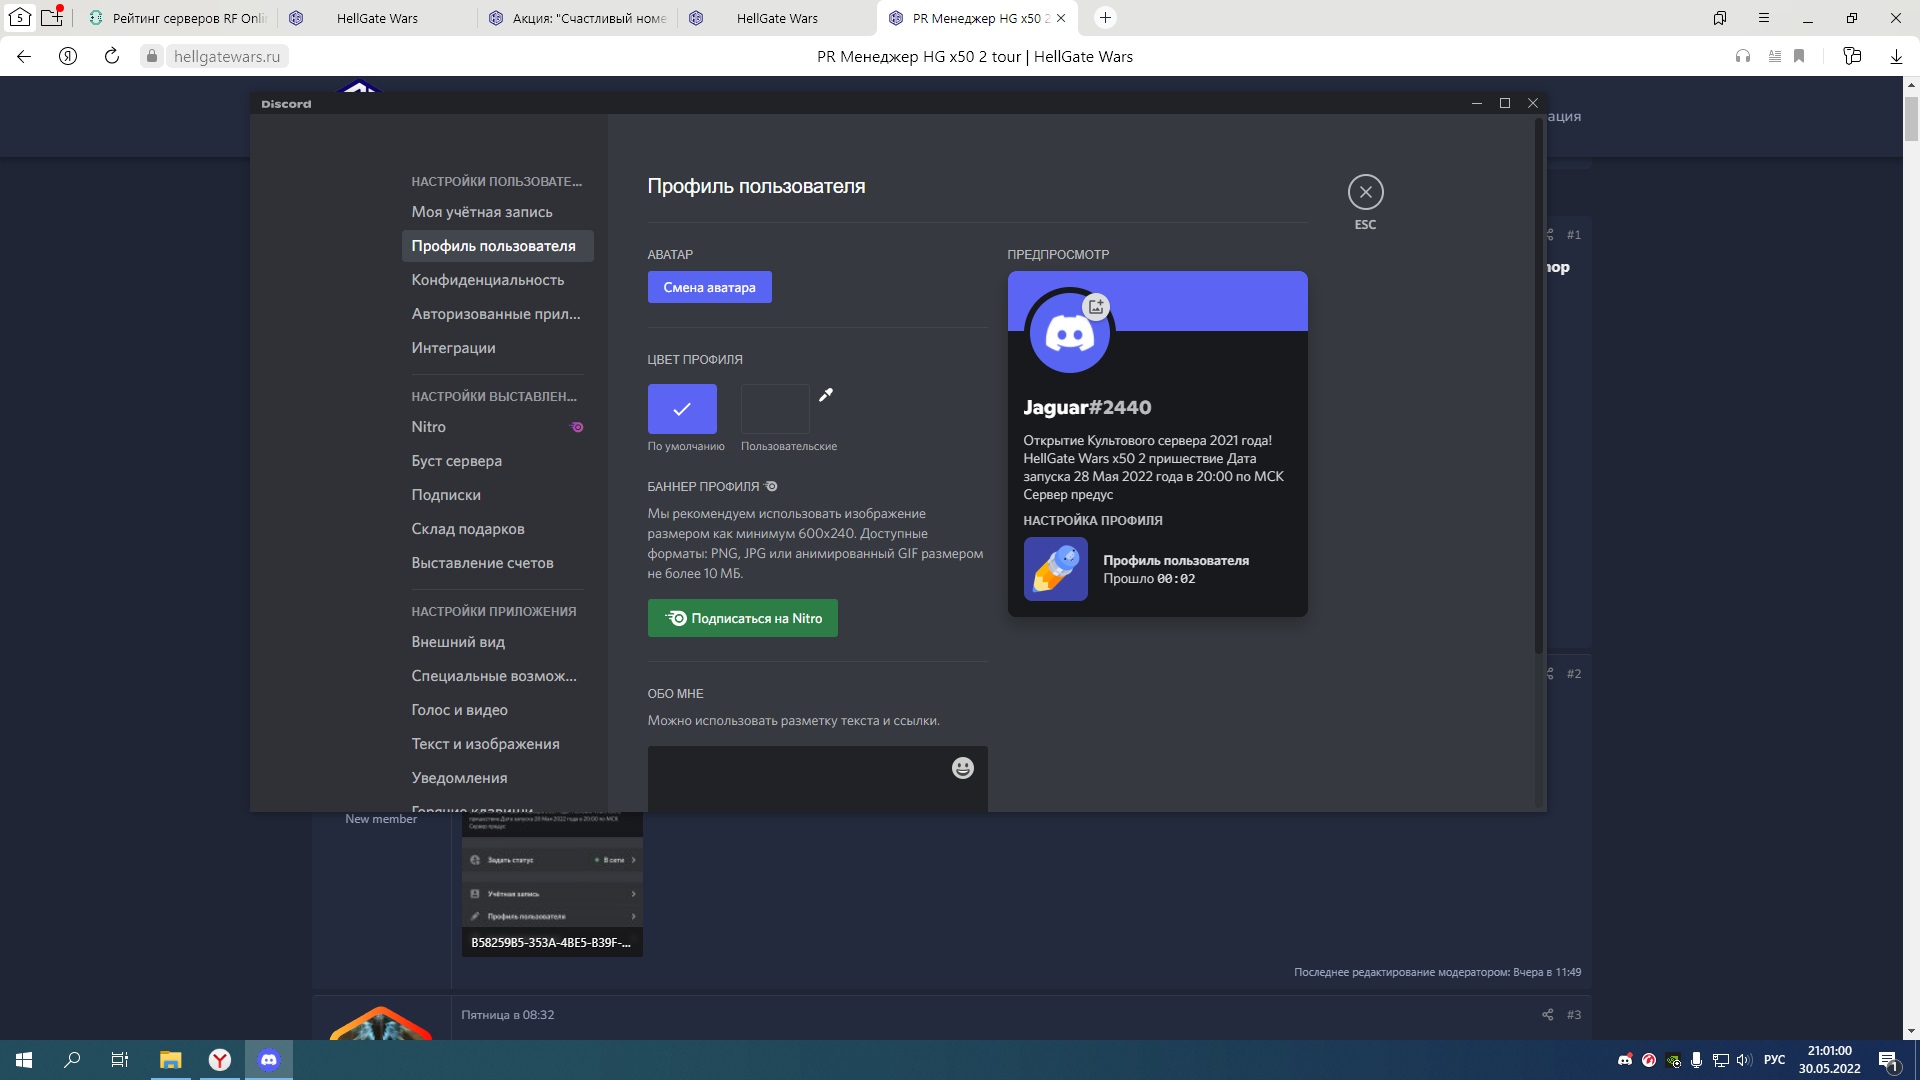Open Интеграции settings

pos(497,348)
